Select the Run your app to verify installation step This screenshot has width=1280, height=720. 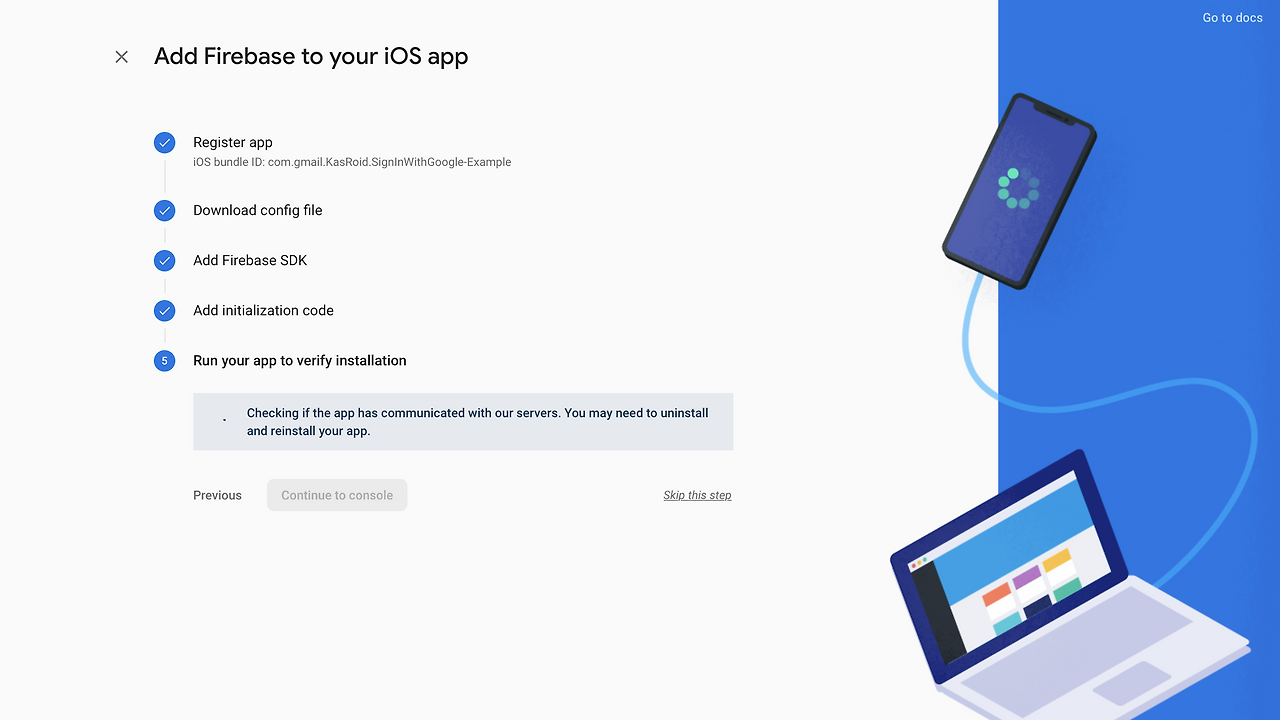300,360
